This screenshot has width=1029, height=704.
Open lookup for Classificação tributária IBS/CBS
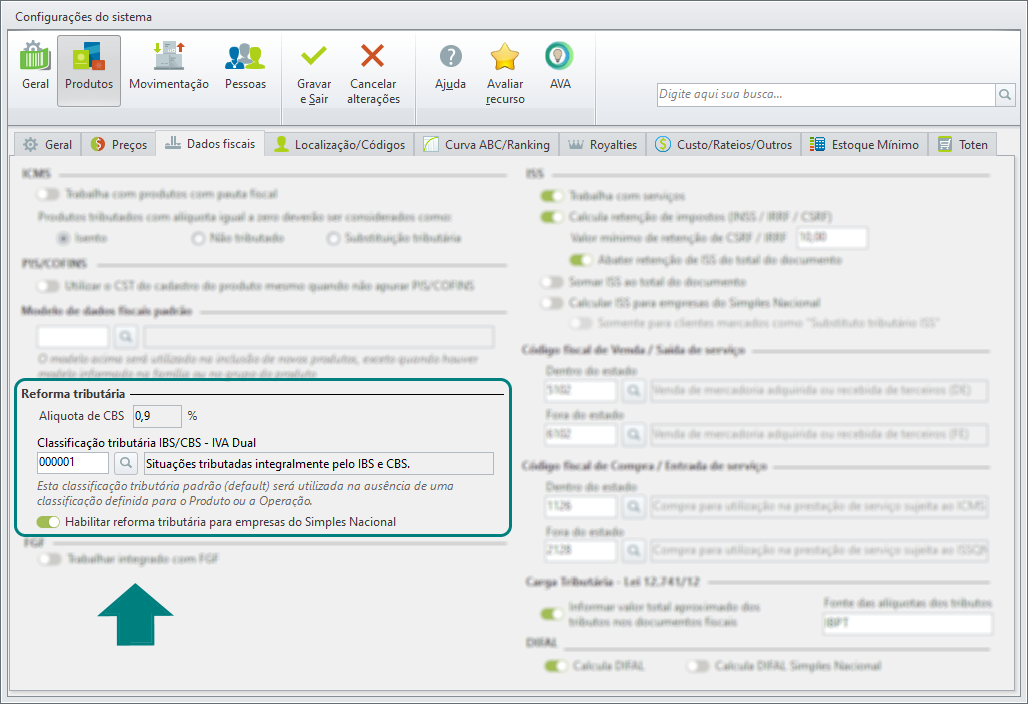click(125, 463)
